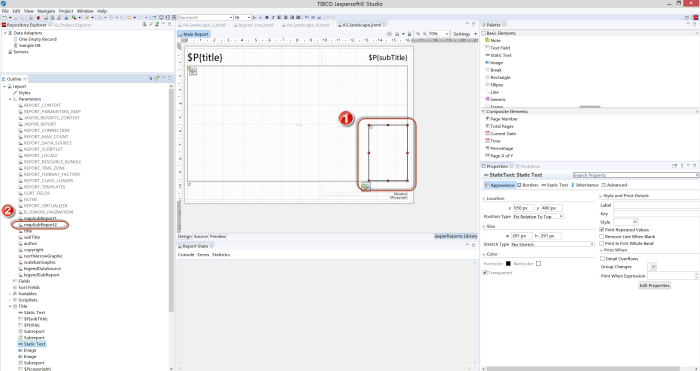The height and width of the screenshot is (371, 700).
Task: Open the Position Type dropdown
Action: [x=538, y=217]
